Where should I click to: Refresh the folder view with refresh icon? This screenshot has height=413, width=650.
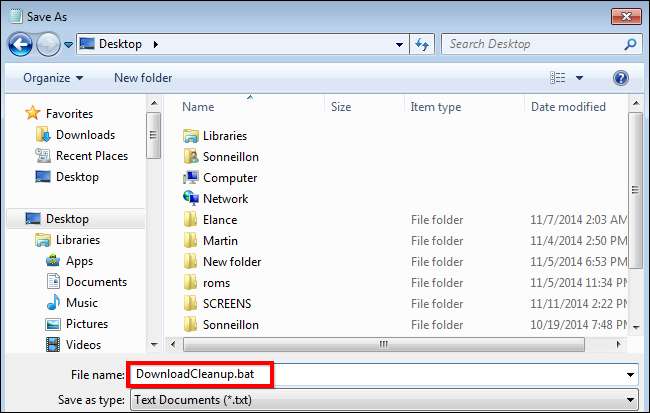(422, 44)
